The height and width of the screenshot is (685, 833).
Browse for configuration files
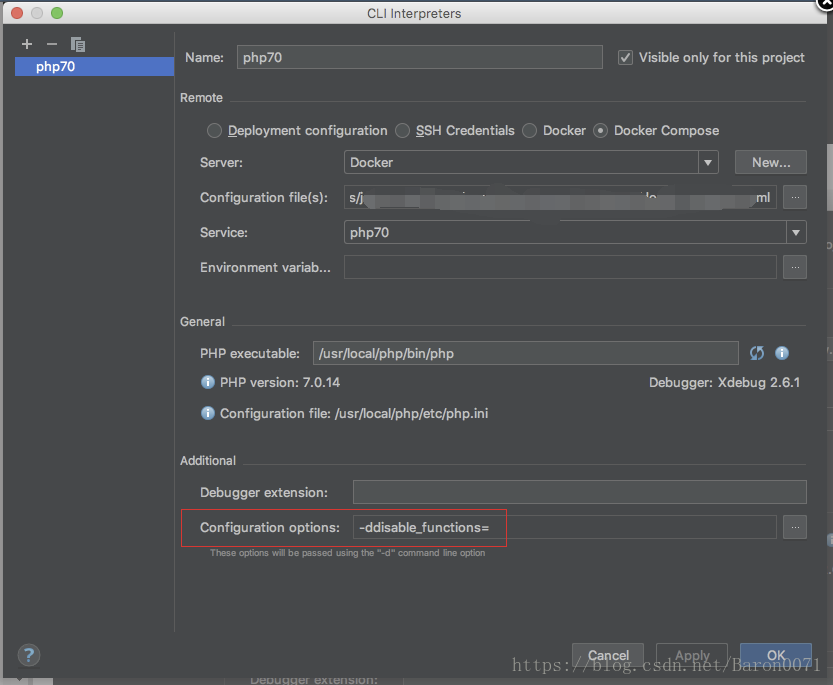pyautogui.click(x=795, y=197)
